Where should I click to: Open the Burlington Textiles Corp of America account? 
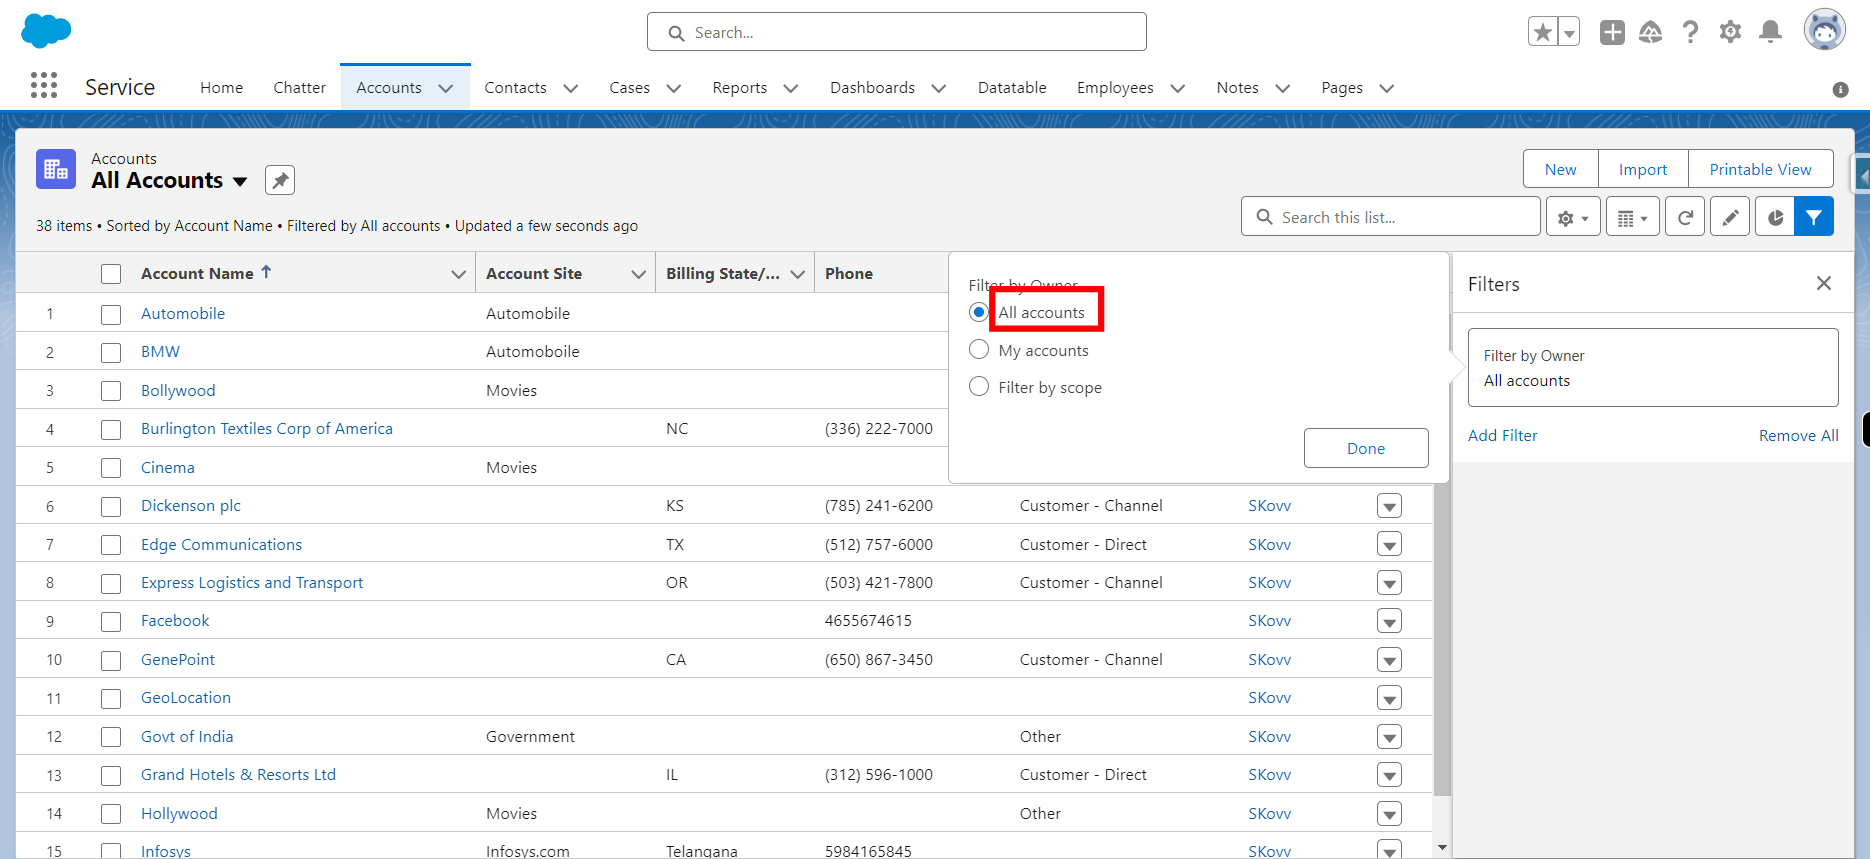tap(267, 429)
